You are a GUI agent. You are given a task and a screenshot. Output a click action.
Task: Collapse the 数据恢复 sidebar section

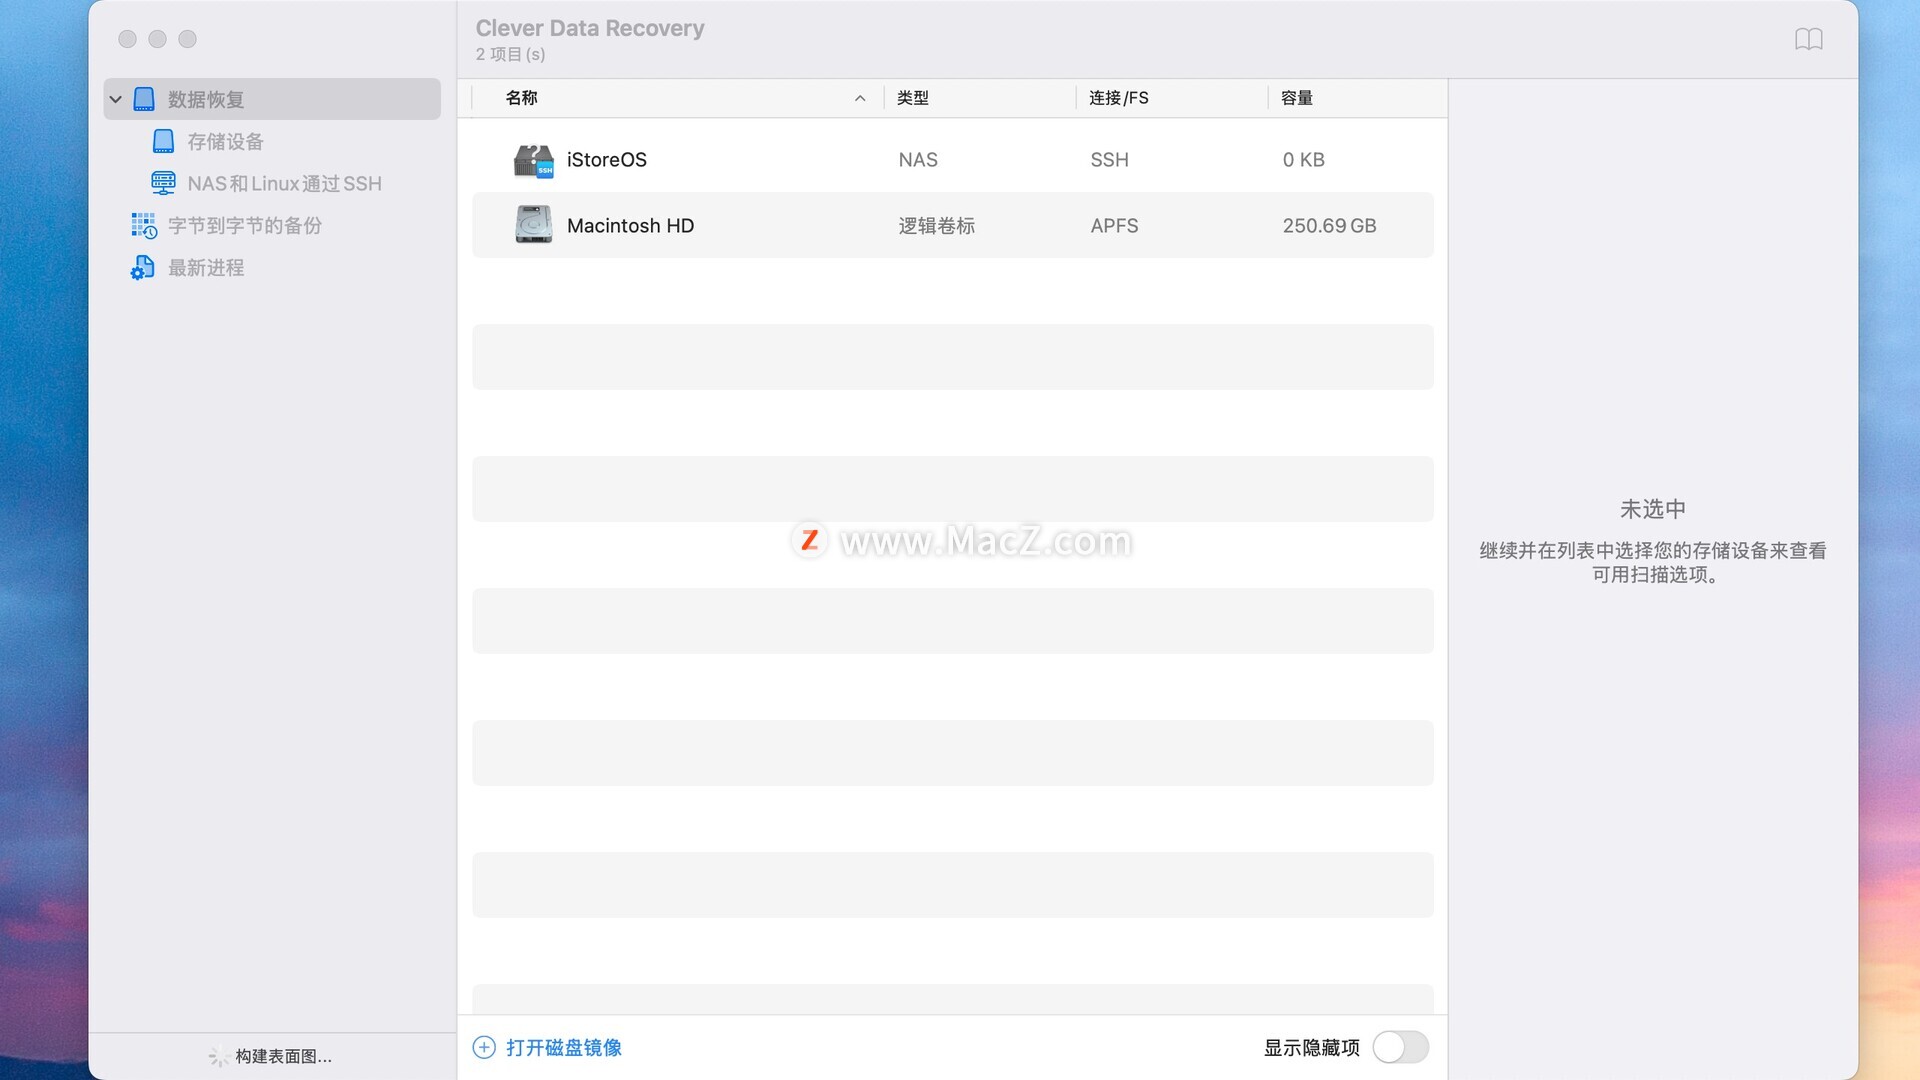coord(116,99)
